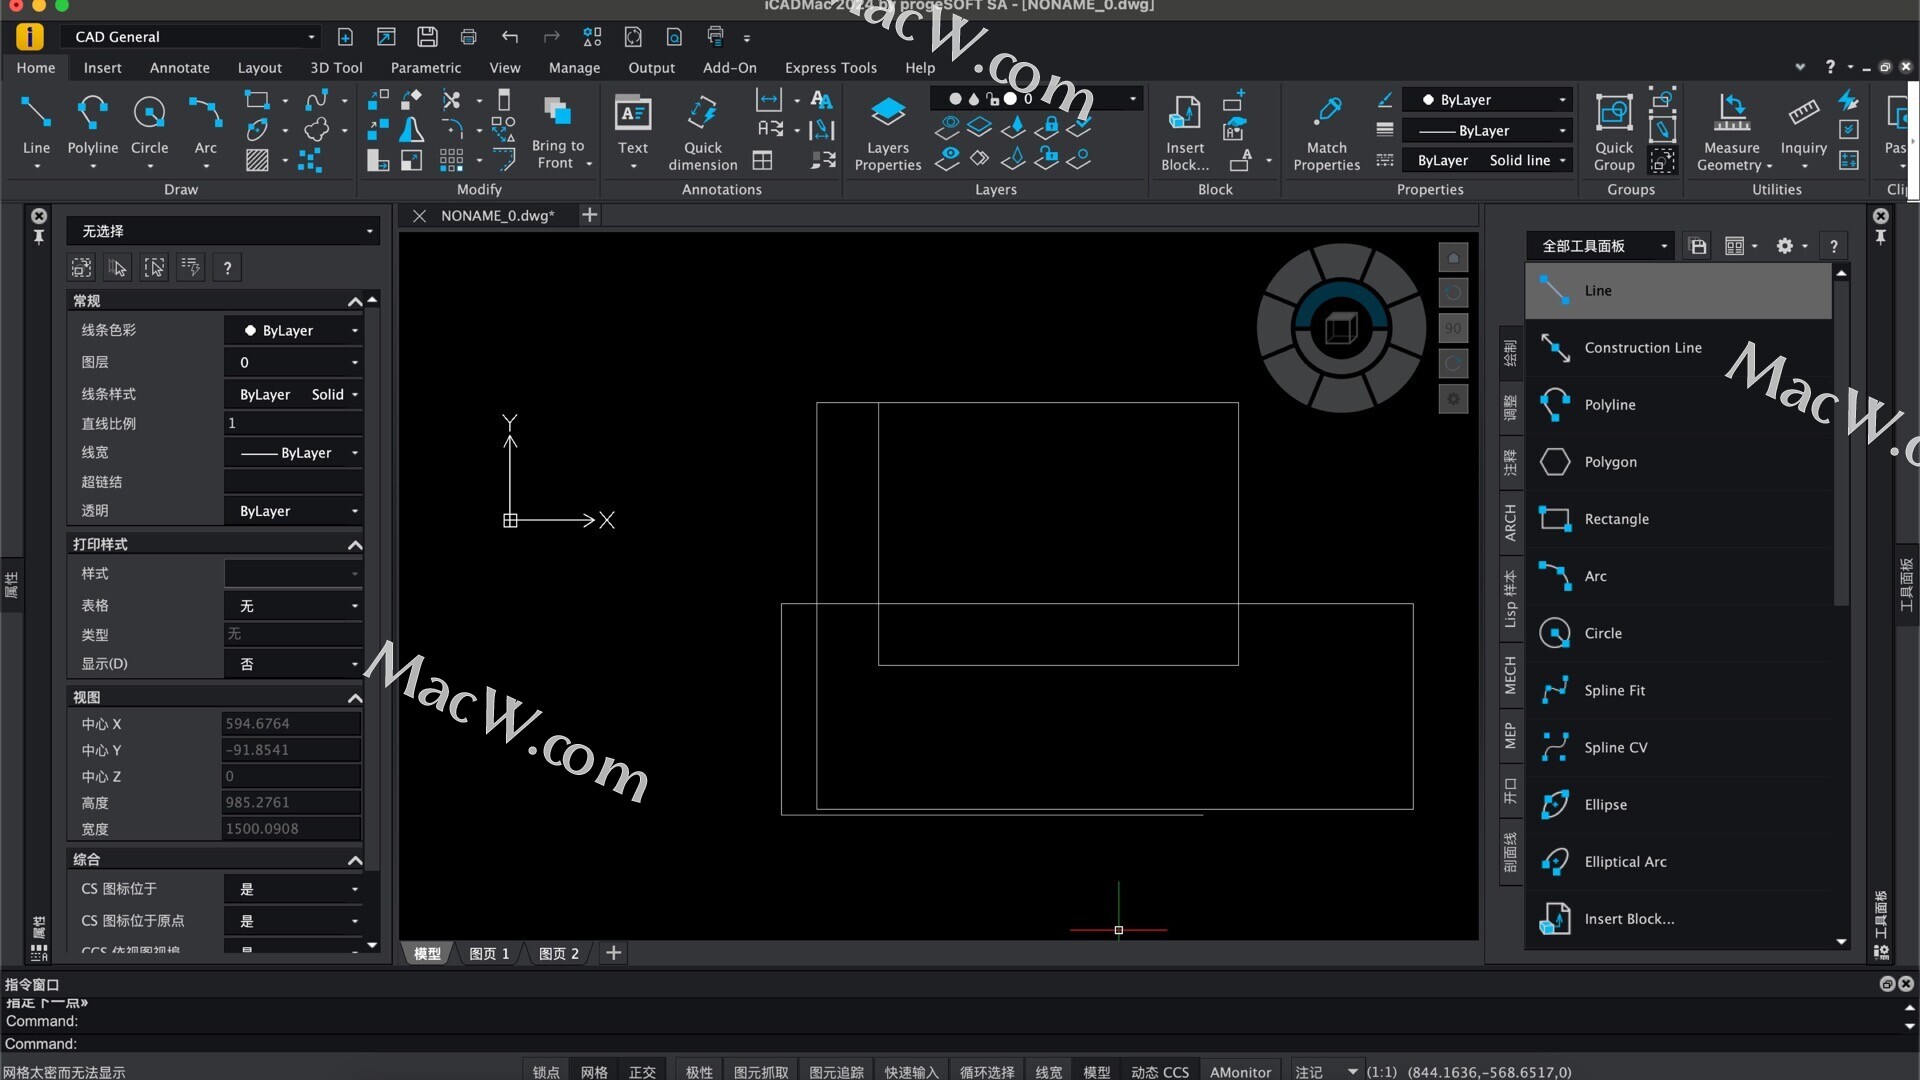
Task: Click the Match Properties brush icon
Action: tap(1327, 112)
